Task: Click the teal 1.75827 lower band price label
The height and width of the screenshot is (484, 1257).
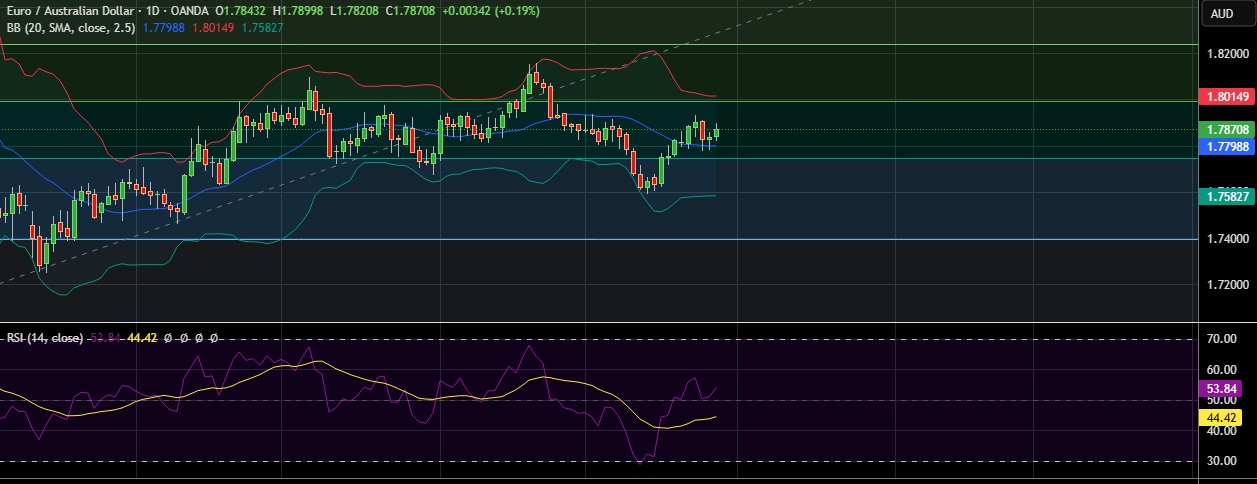Action: 1226,197
